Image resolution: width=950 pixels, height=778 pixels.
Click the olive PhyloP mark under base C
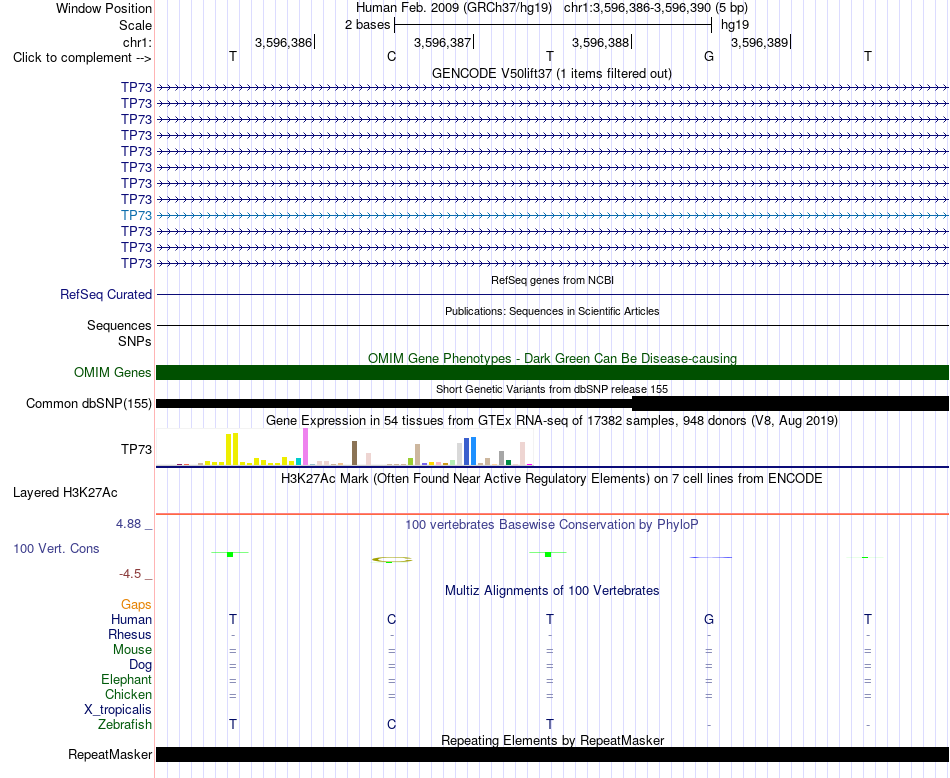(x=391, y=560)
